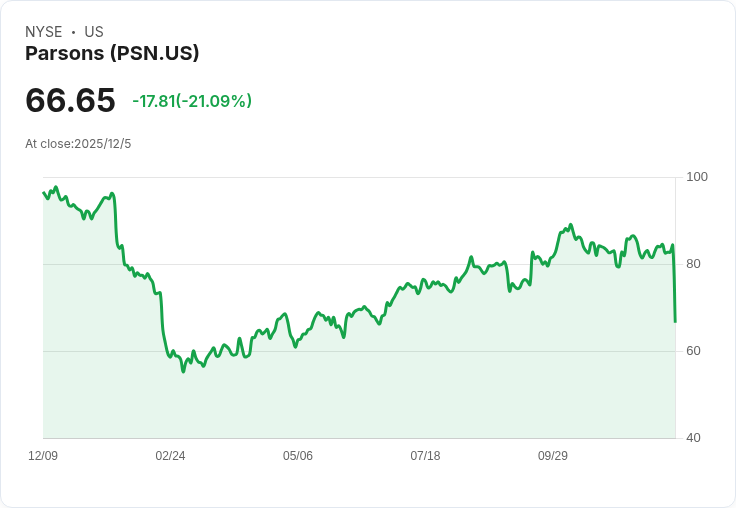This screenshot has height=508, width=736.
Task: Click the 05/06 date axis label
Action: (x=298, y=455)
